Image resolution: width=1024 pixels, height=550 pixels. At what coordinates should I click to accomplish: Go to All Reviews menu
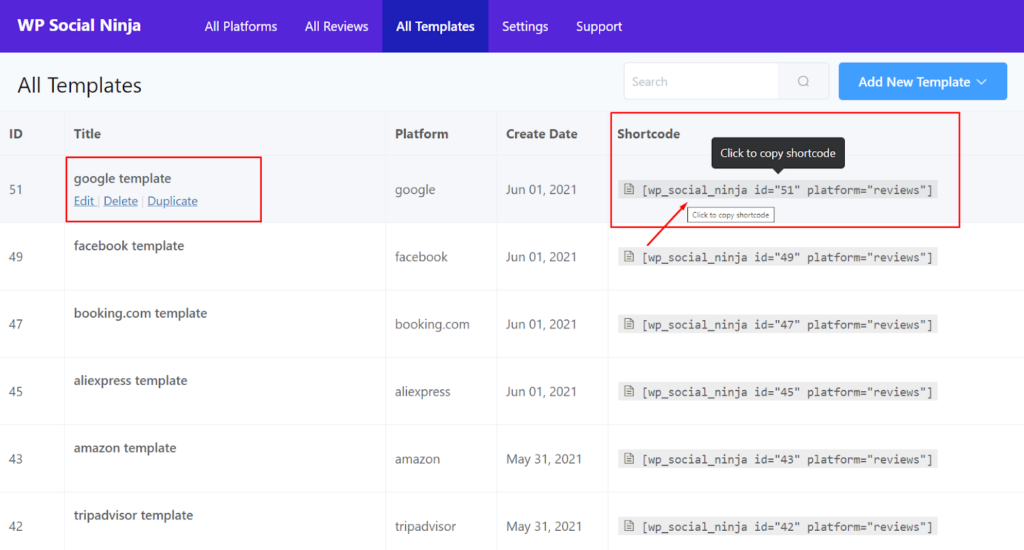336,27
